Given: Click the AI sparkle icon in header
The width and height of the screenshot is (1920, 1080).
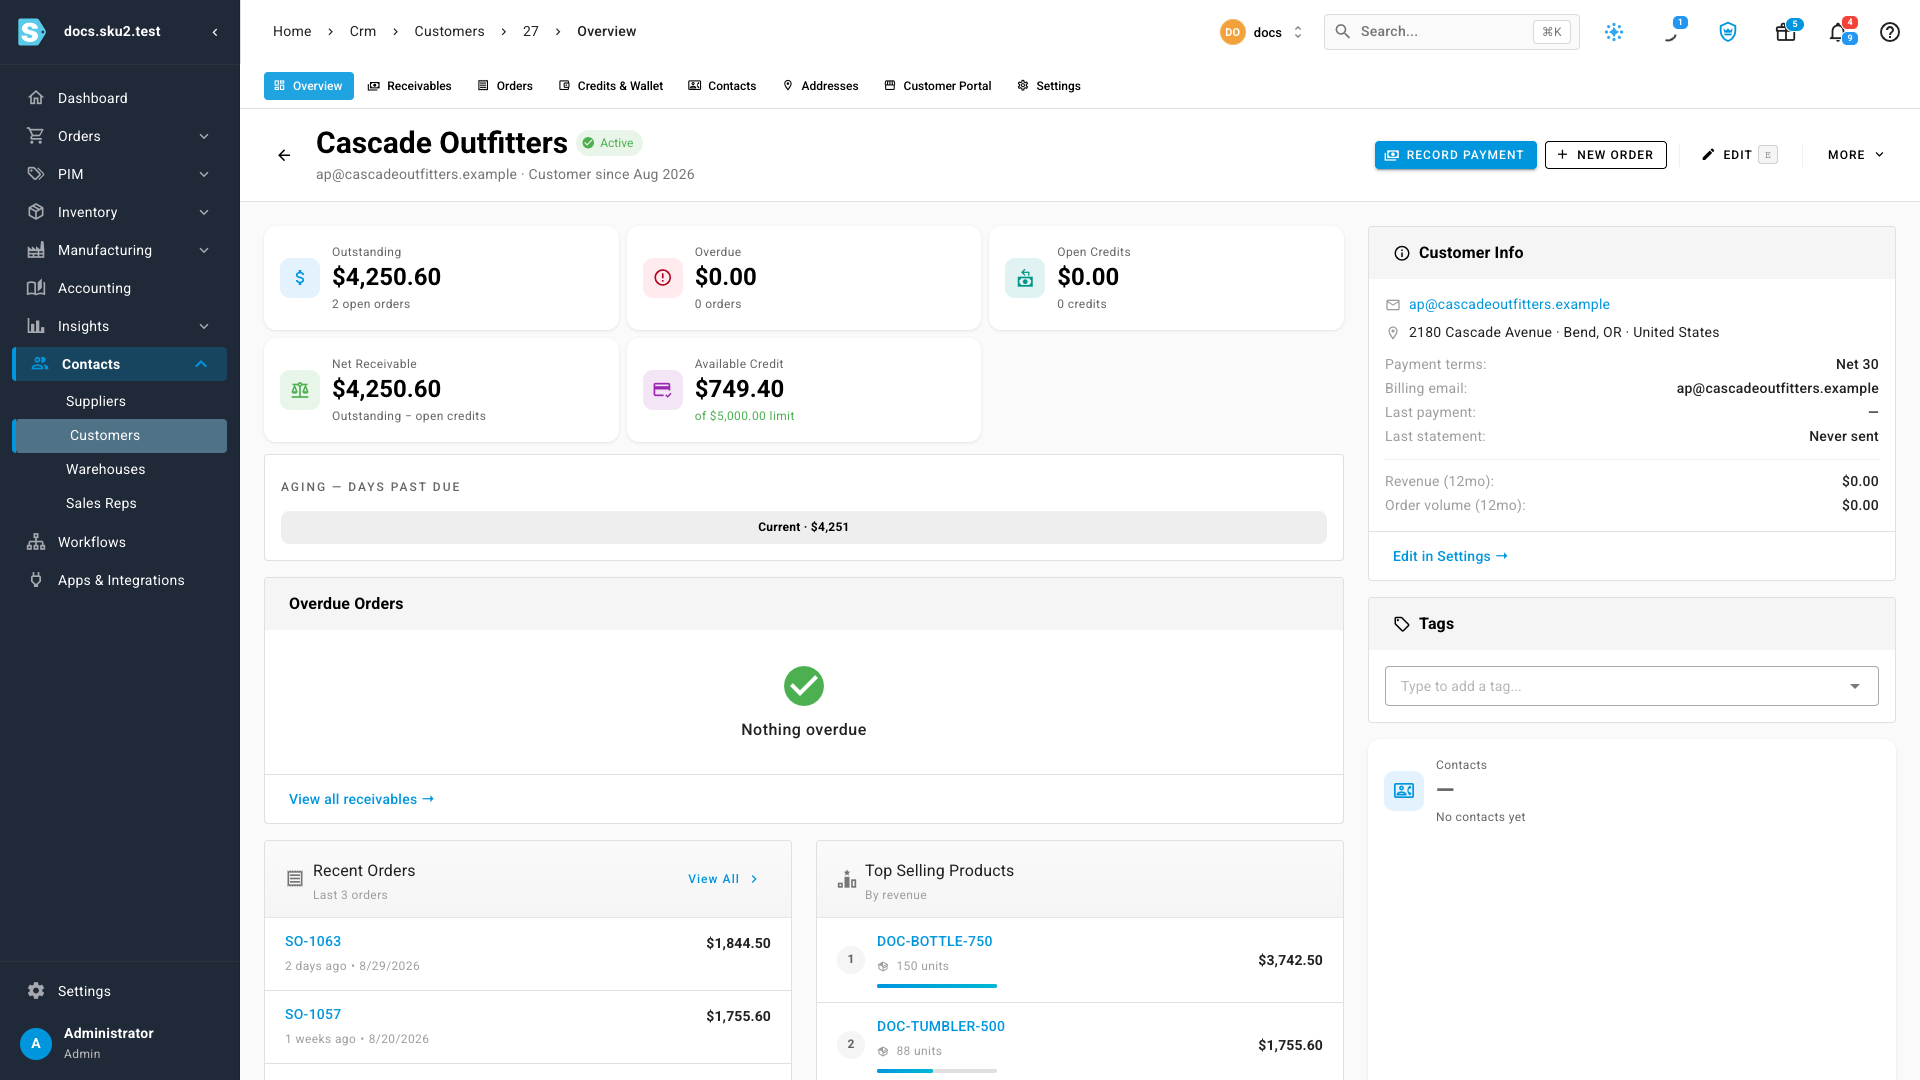Looking at the screenshot, I should click(1614, 32).
